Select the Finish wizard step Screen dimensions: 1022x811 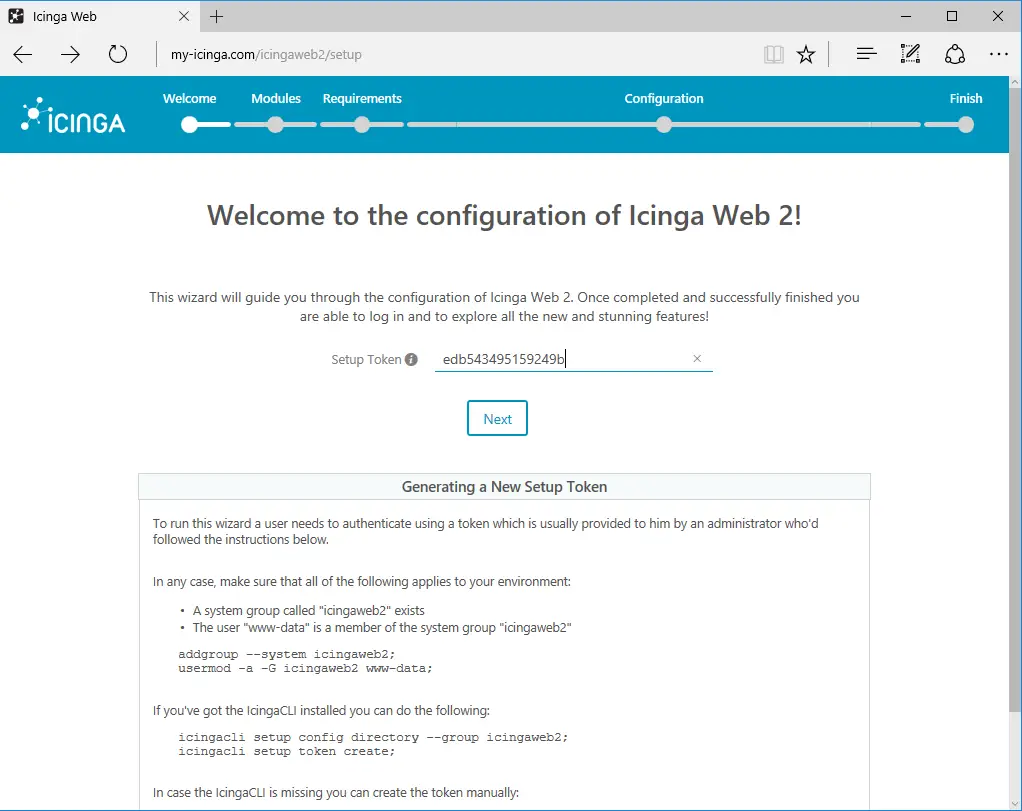point(966,98)
